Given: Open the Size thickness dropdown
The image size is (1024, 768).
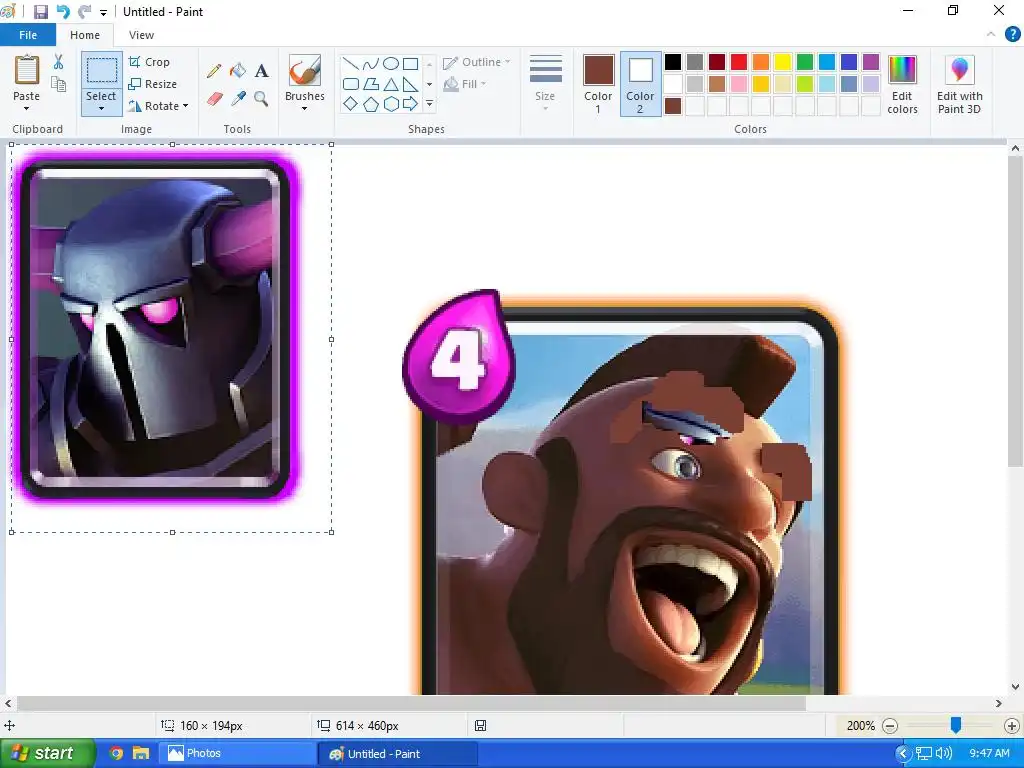Looking at the screenshot, I should point(545,83).
